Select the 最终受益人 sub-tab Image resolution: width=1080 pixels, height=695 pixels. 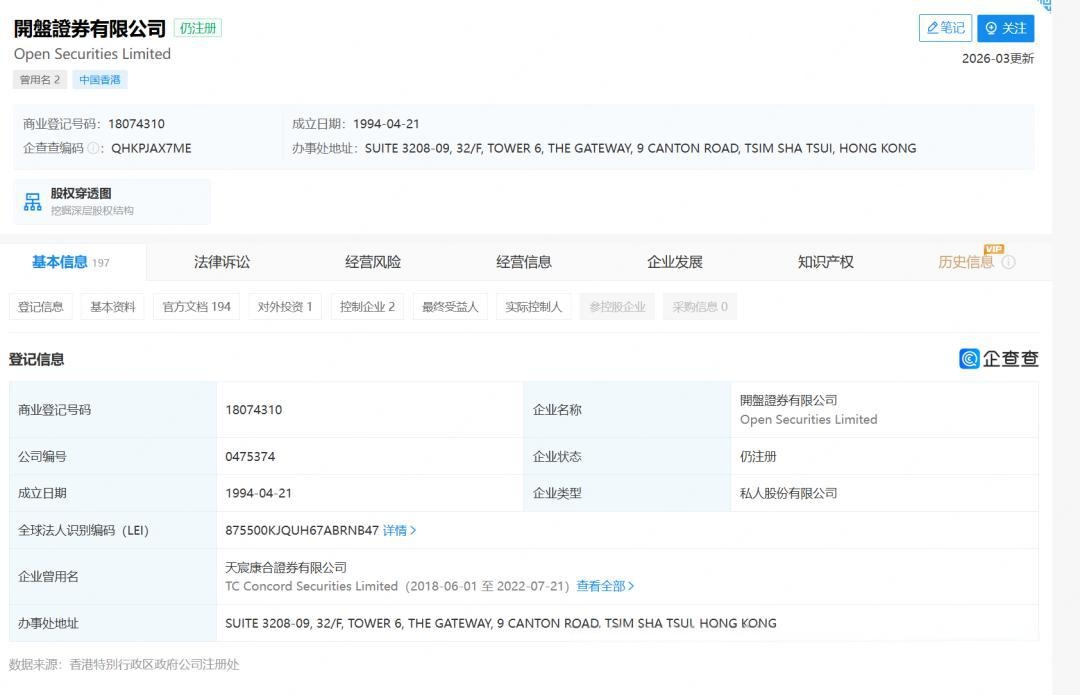(x=450, y=307)
